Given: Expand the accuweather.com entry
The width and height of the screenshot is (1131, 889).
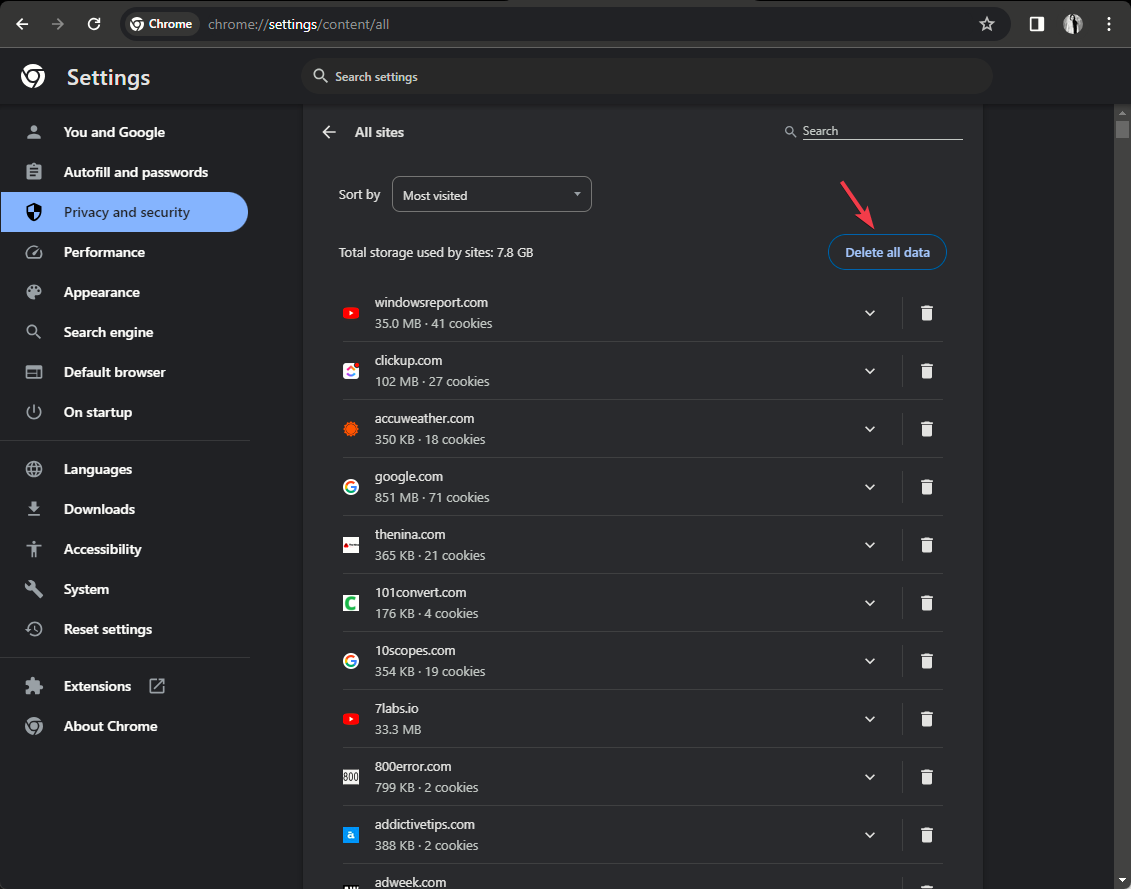Looking at the screenshot, I should 870,429.
